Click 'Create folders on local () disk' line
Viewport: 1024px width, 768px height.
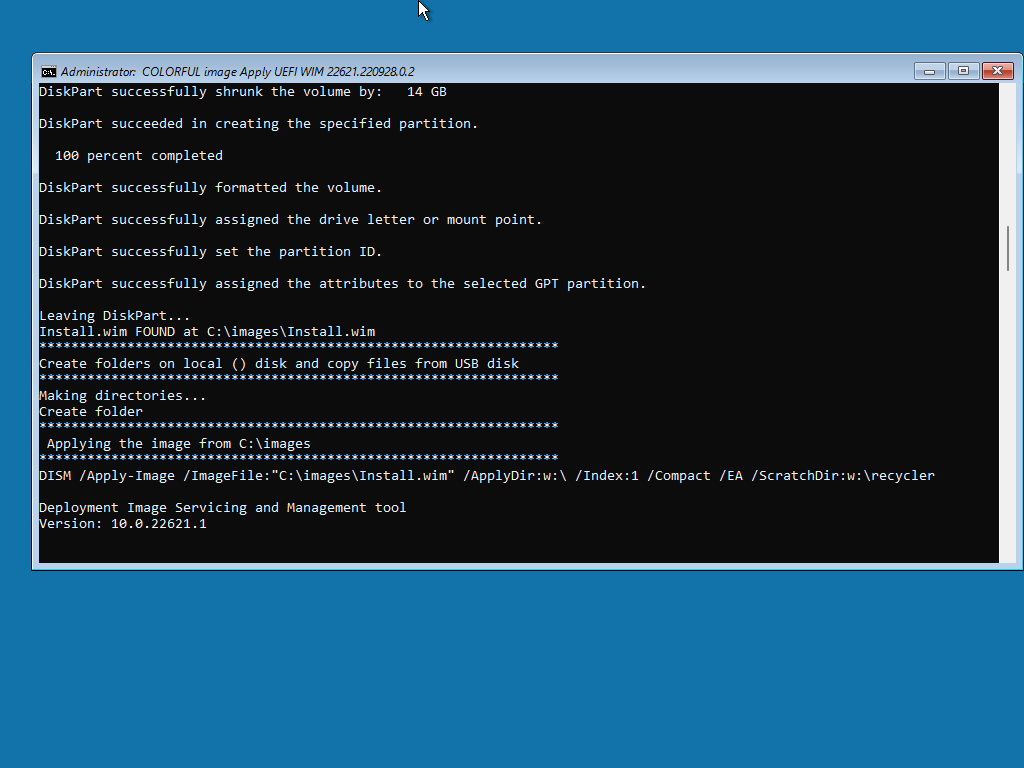point(279,364)
